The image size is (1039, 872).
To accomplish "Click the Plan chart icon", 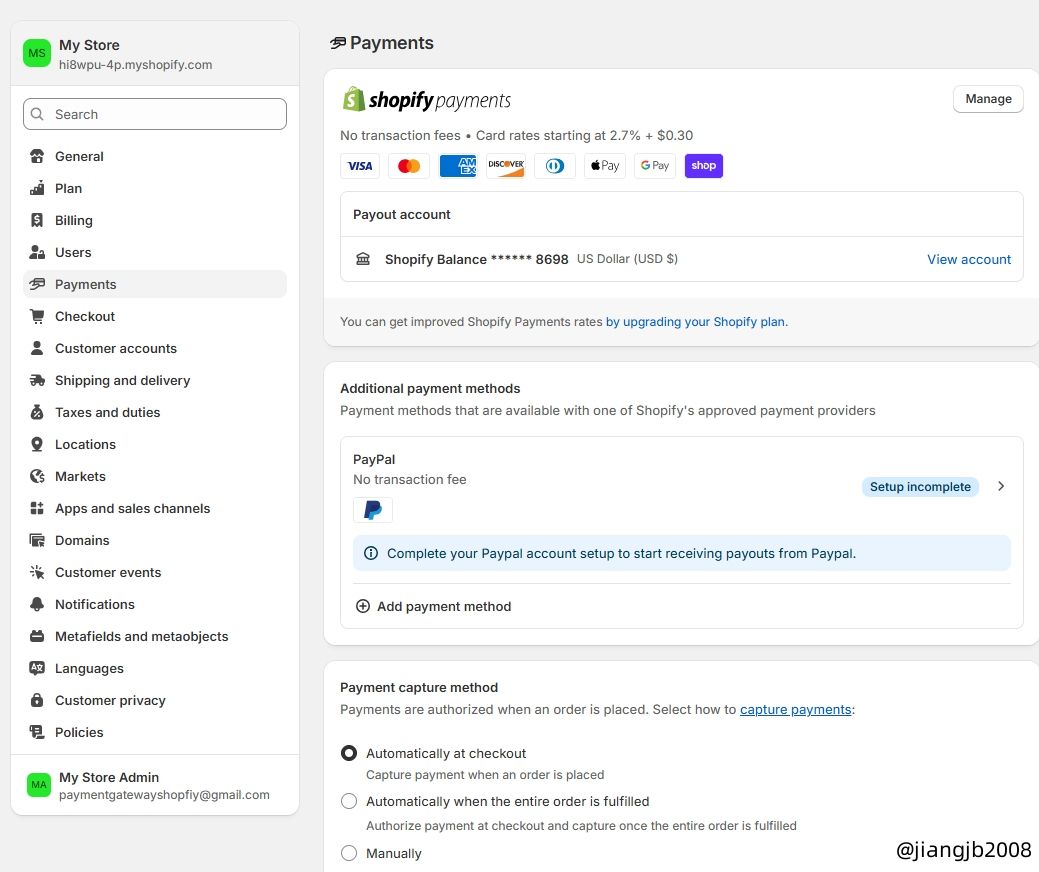I will (x=37, y=188).
